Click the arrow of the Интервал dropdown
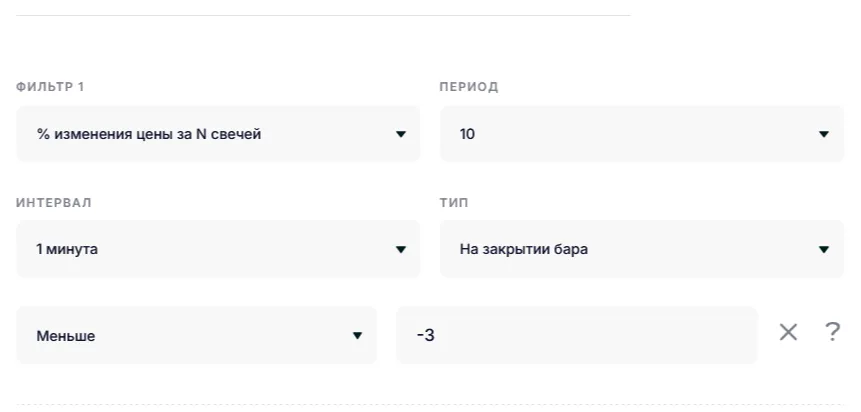Image resolution: width=861 pixels, height=412 pixels. coord(401,249)
